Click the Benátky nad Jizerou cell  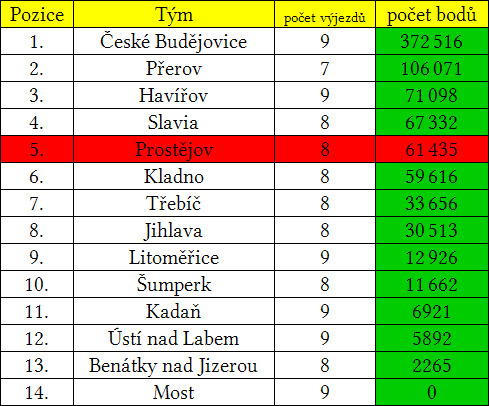tap(174, 365)
